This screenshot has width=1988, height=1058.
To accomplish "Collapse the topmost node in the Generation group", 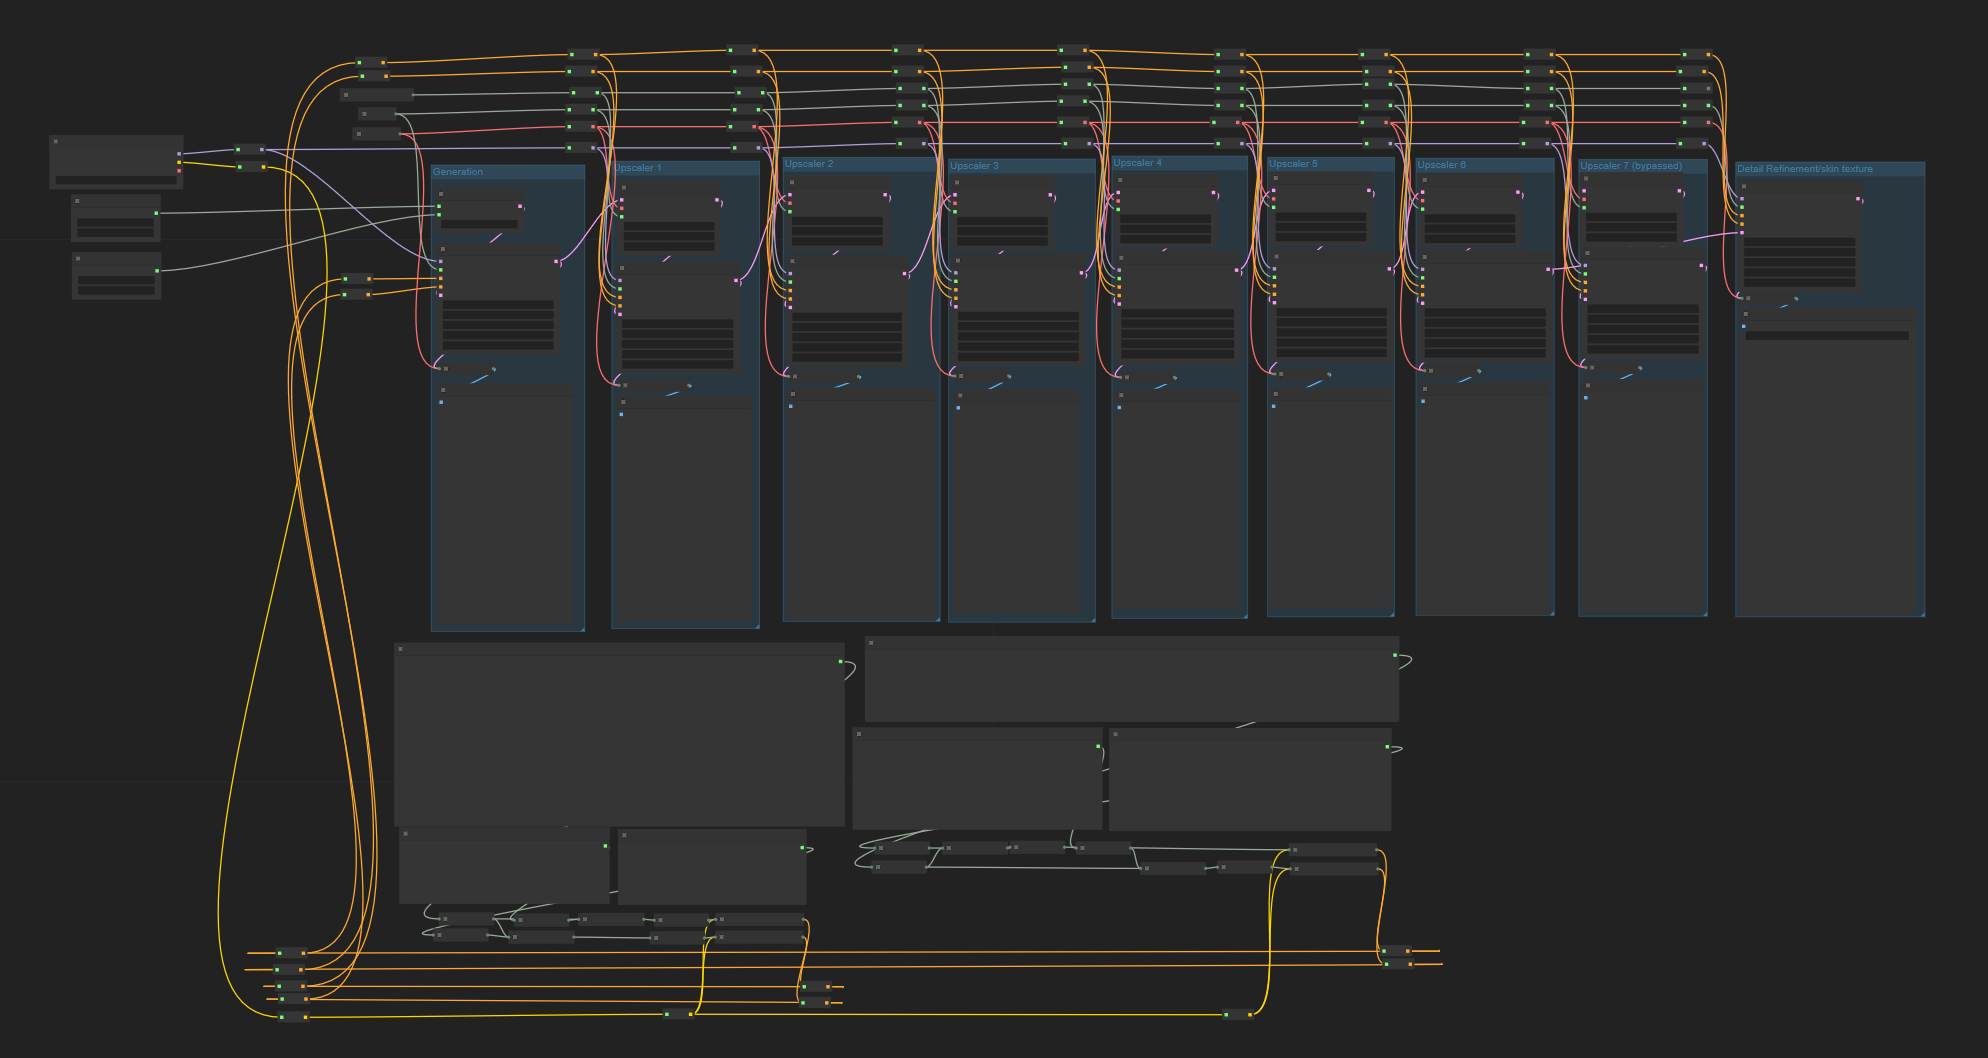I will [x=442, y=194].
